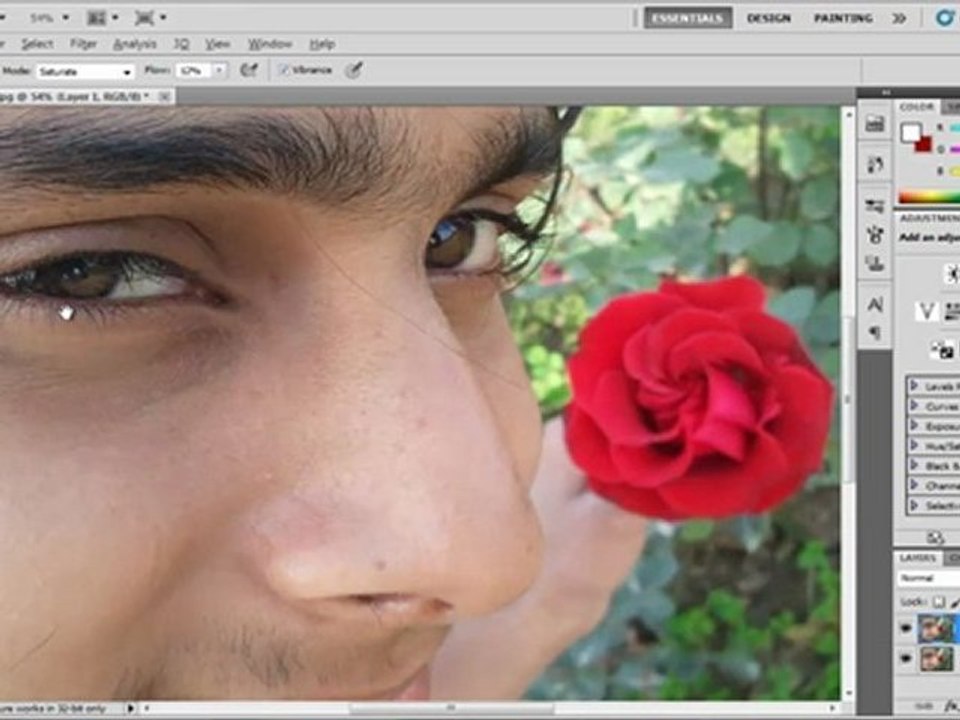This screenshot has height=720, width=960.
Task: Switch to the Layers panel tab
Action: 917,558
